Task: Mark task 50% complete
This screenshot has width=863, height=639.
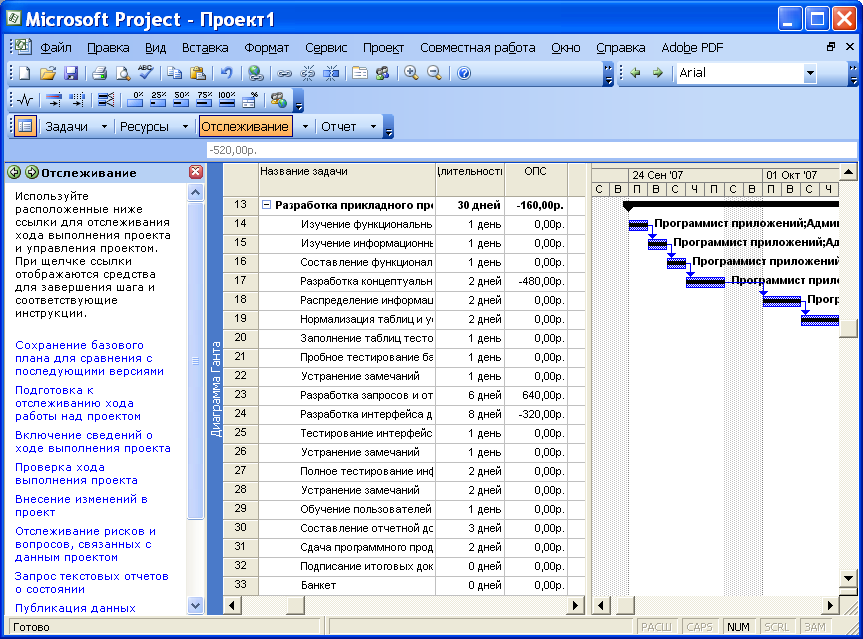Action: 181,100
